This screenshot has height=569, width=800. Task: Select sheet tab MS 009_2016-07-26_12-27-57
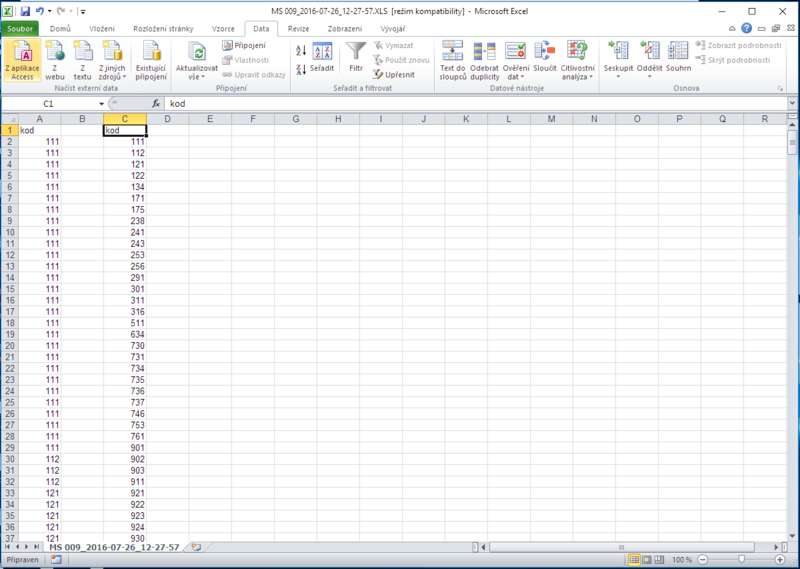coord(114,547)
